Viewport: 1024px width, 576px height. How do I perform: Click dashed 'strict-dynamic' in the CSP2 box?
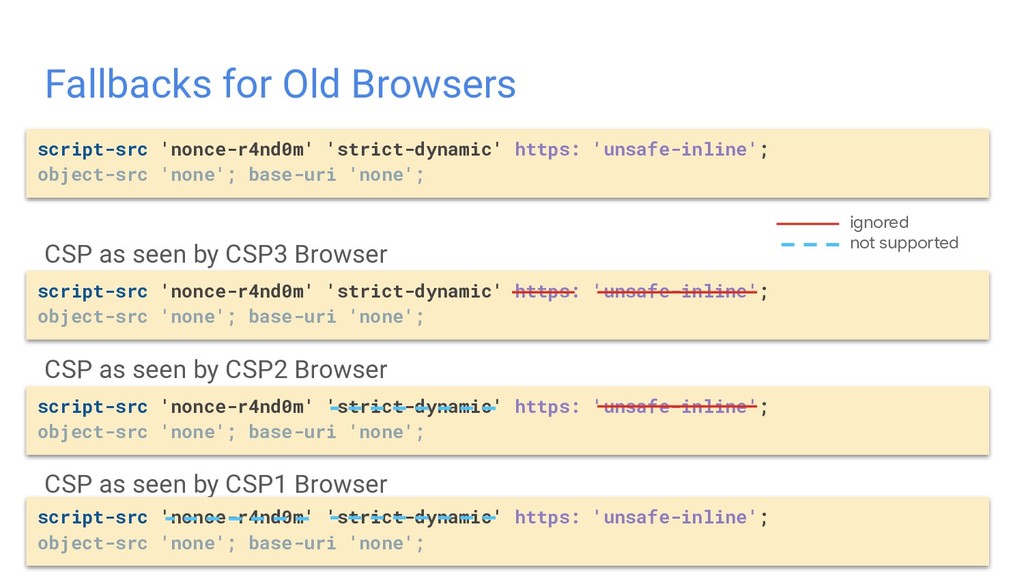(x=414, y=407)
